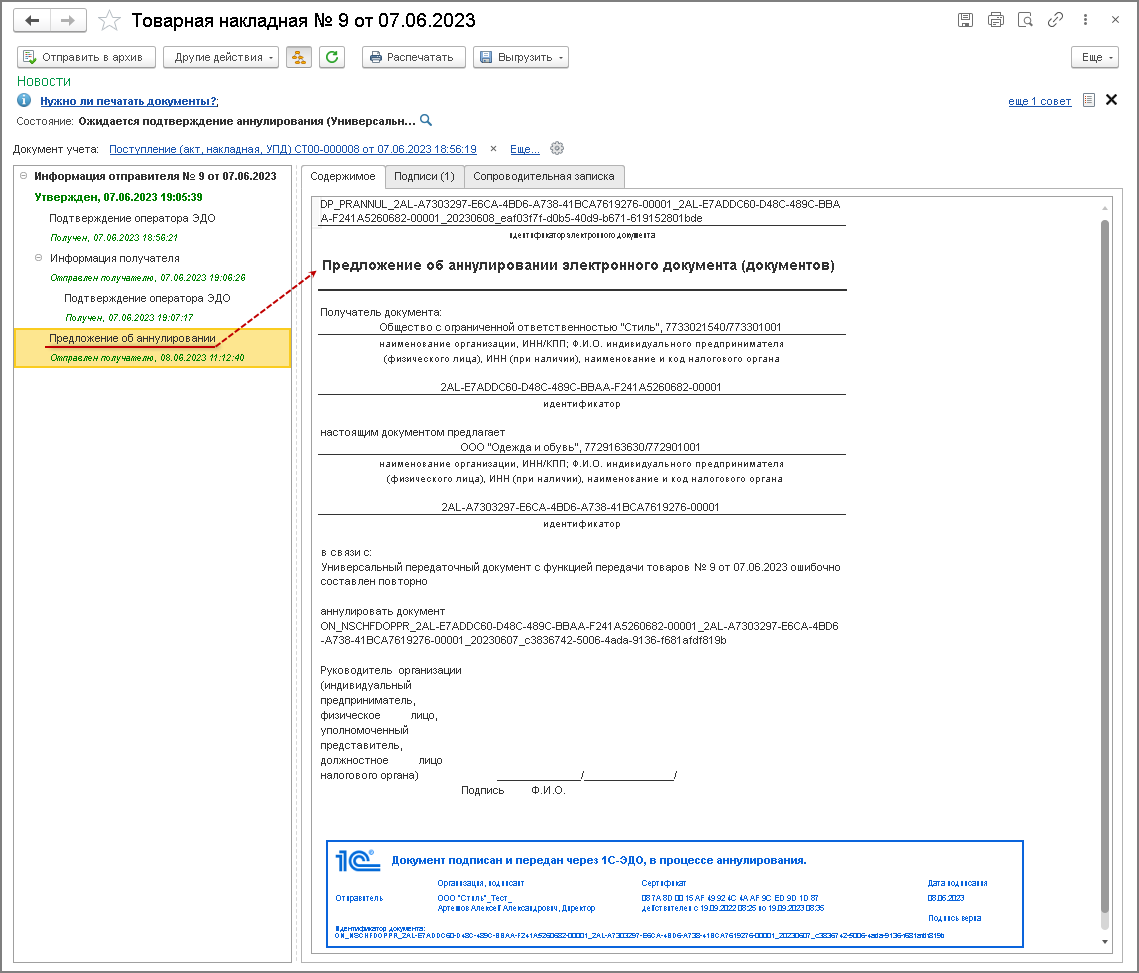The height and width of the screenshot is (973, 1139).
Task: Click text Получен, 07.06.2023 19:07:17
Action: point(129,318)
